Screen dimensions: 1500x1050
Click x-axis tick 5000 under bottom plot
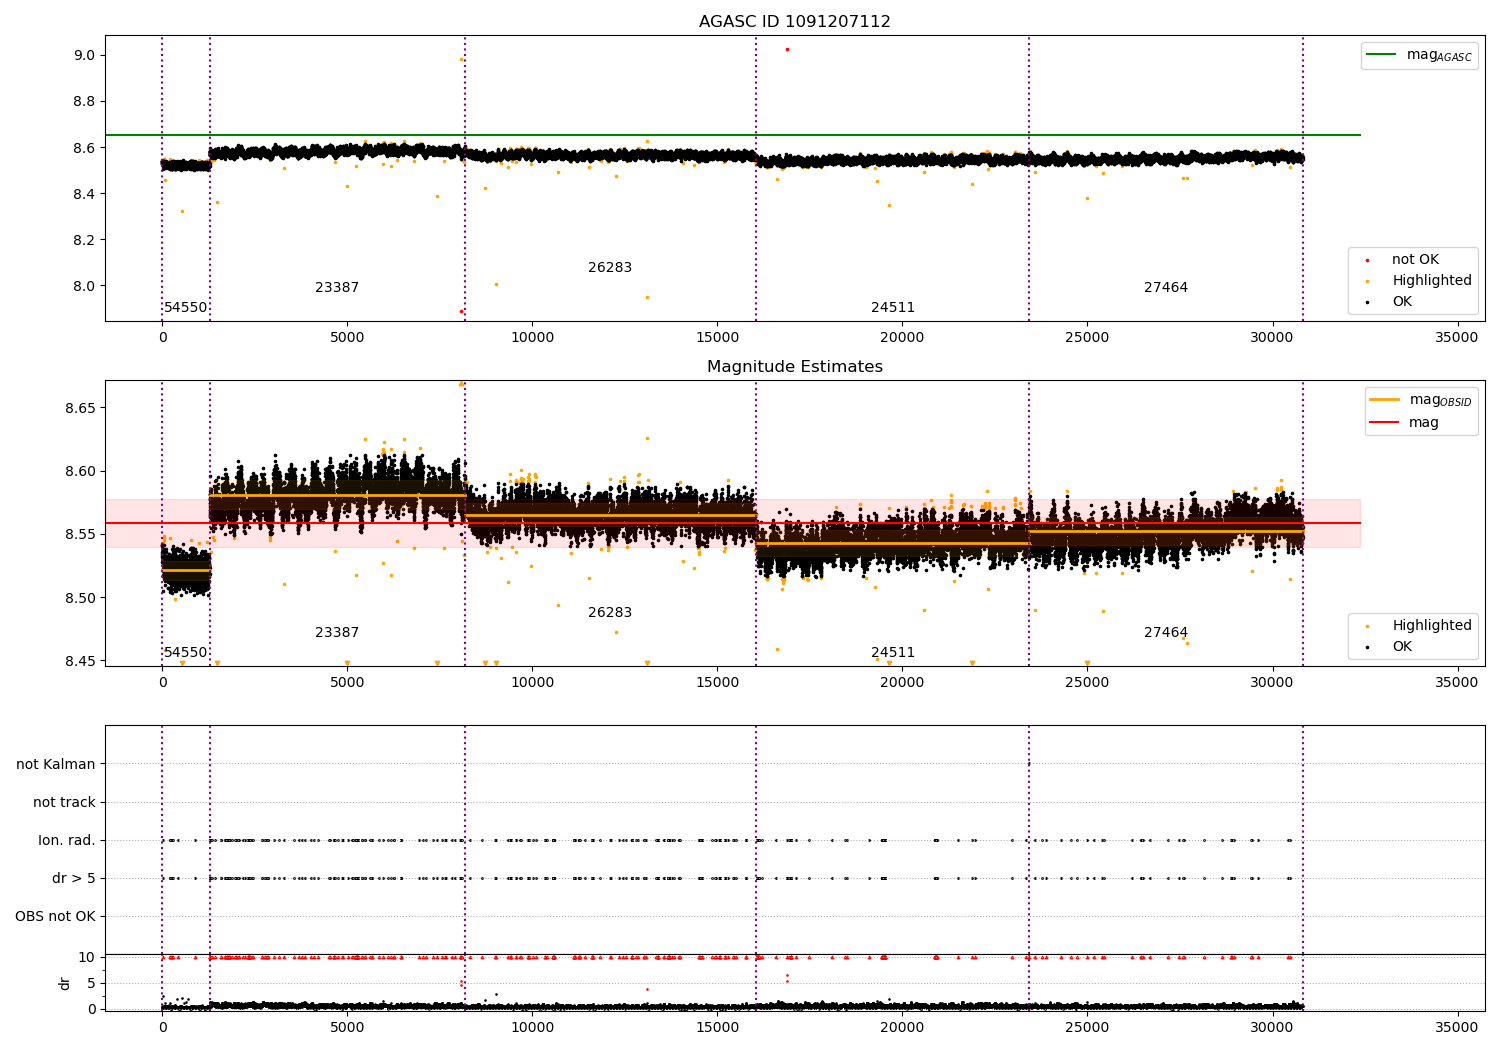coord(347,1028)
